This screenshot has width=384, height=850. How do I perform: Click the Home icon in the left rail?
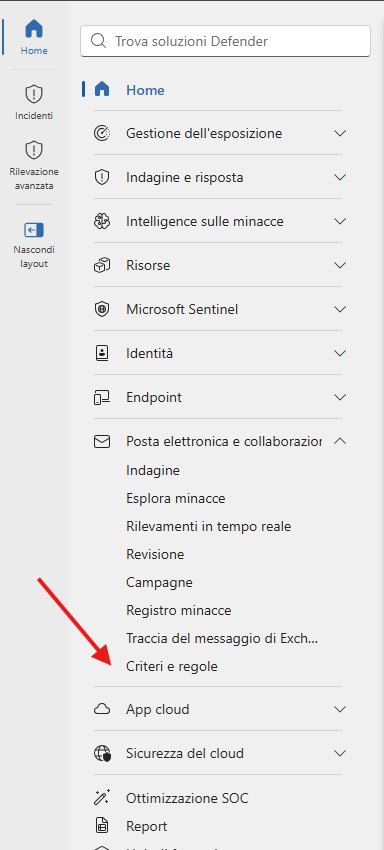point(34,29)
